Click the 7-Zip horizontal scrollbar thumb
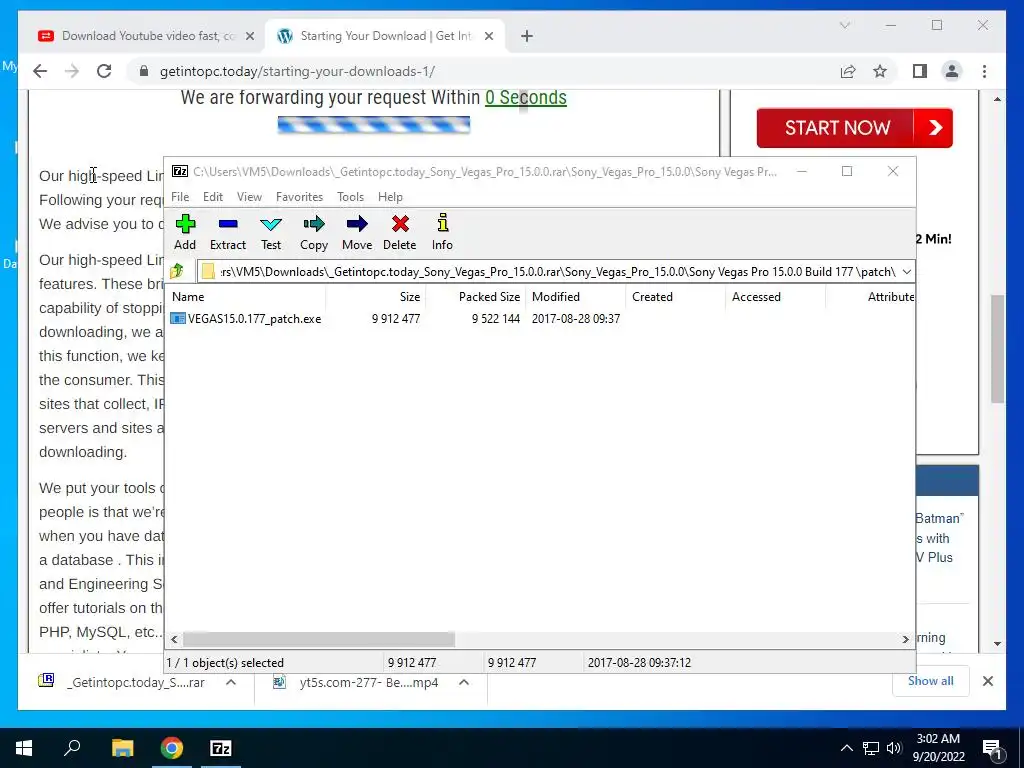This screenshot has width=1024, height=768. [x=319, y=639]
